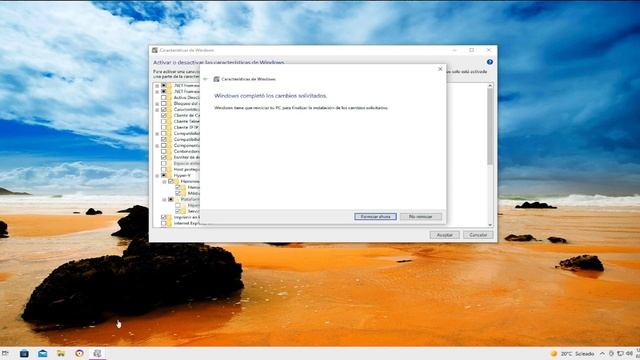Click the back arrow in the dialog
This screenshot has height=360, width=640.
click(206, 79)
